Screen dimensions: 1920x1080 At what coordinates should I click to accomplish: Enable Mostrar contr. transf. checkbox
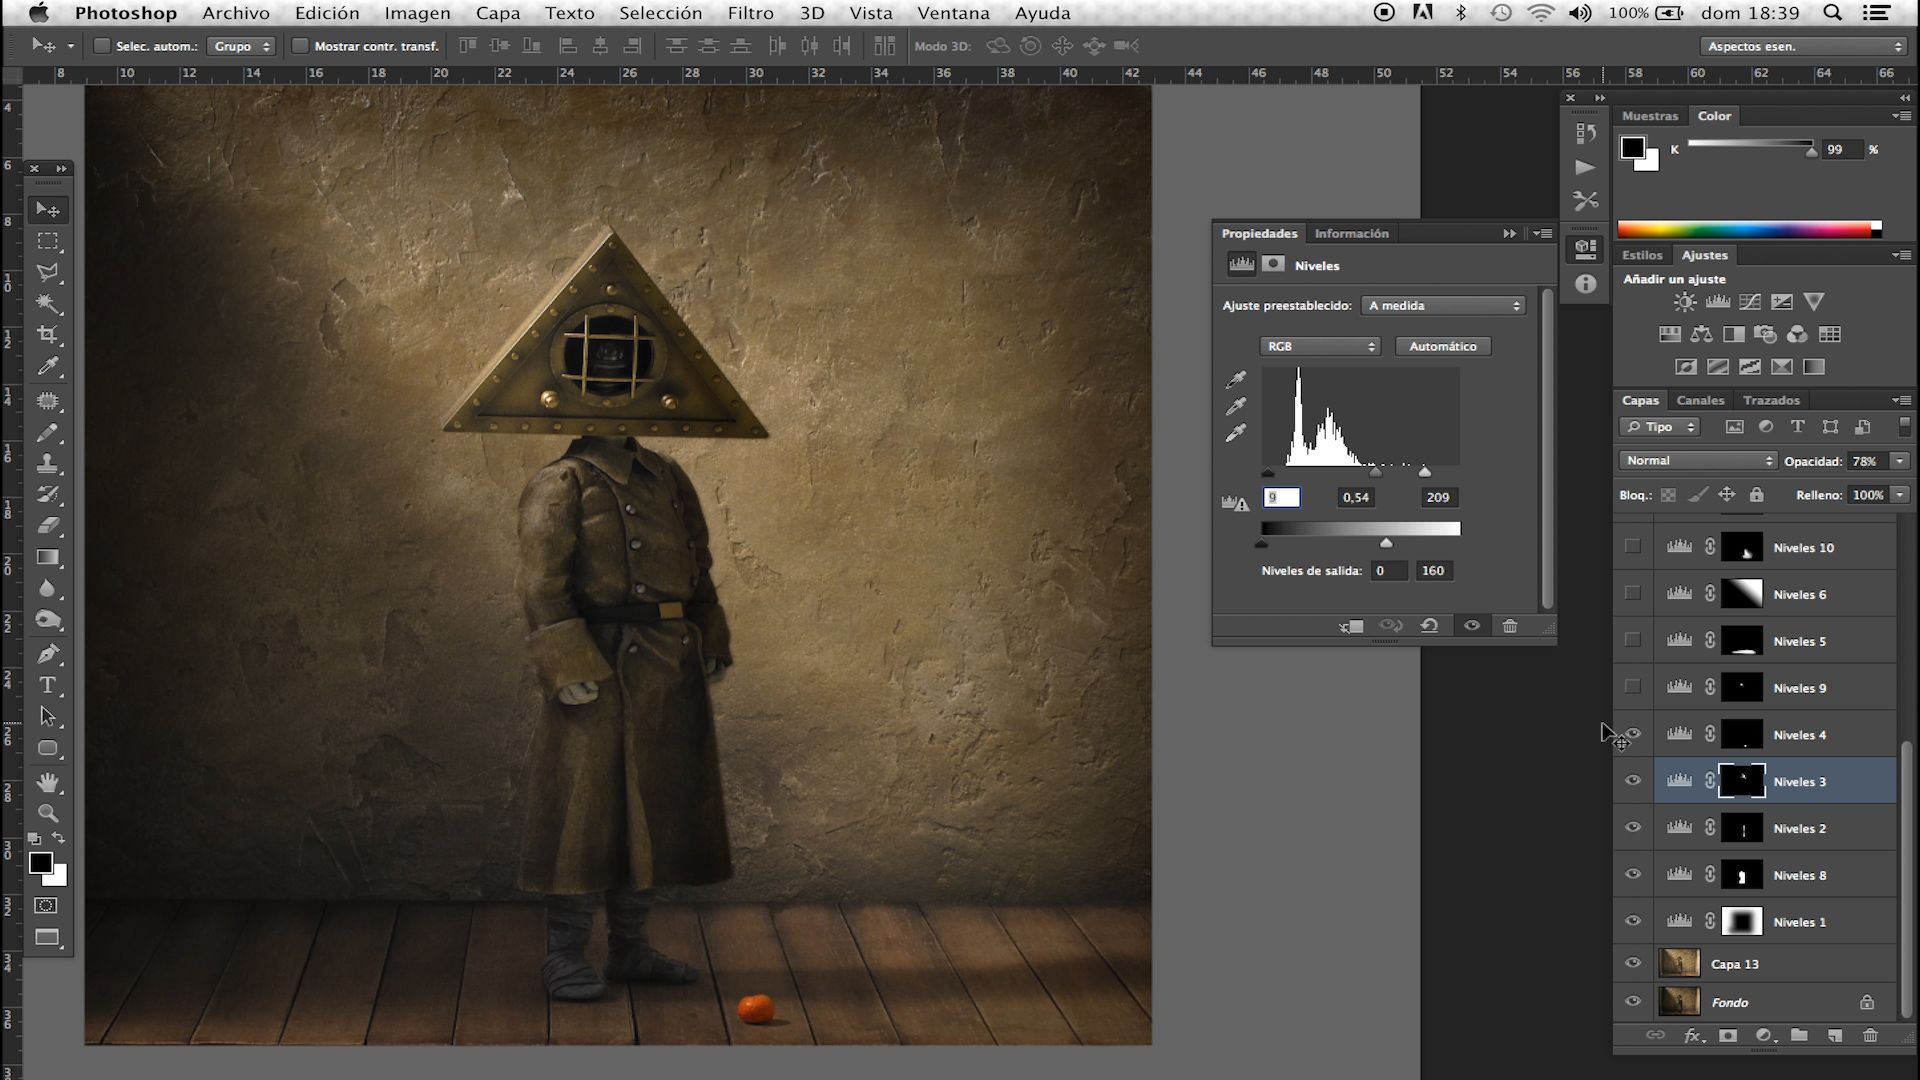(x=299, y=46)
